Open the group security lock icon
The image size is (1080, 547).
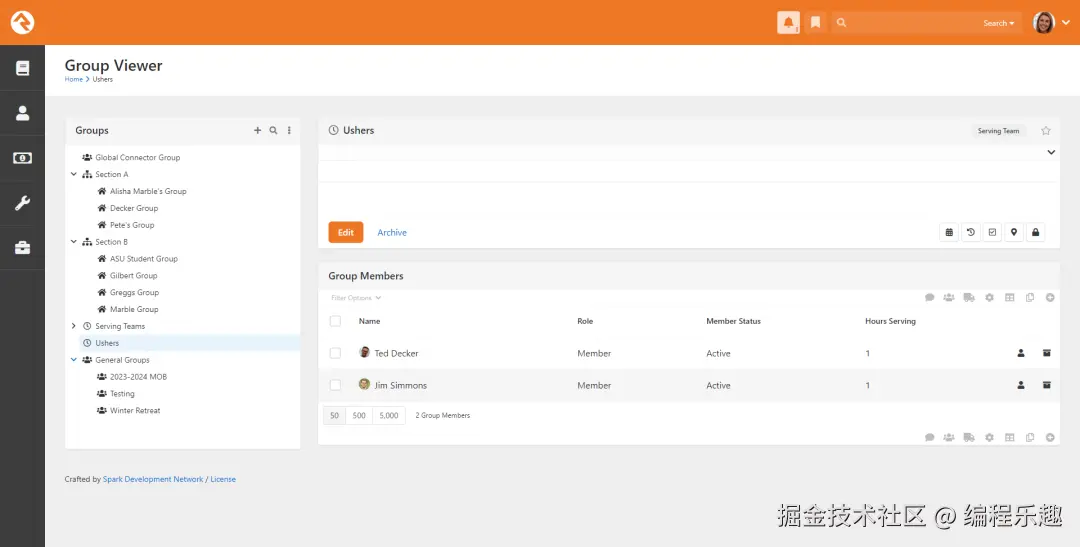point(1035,232)
